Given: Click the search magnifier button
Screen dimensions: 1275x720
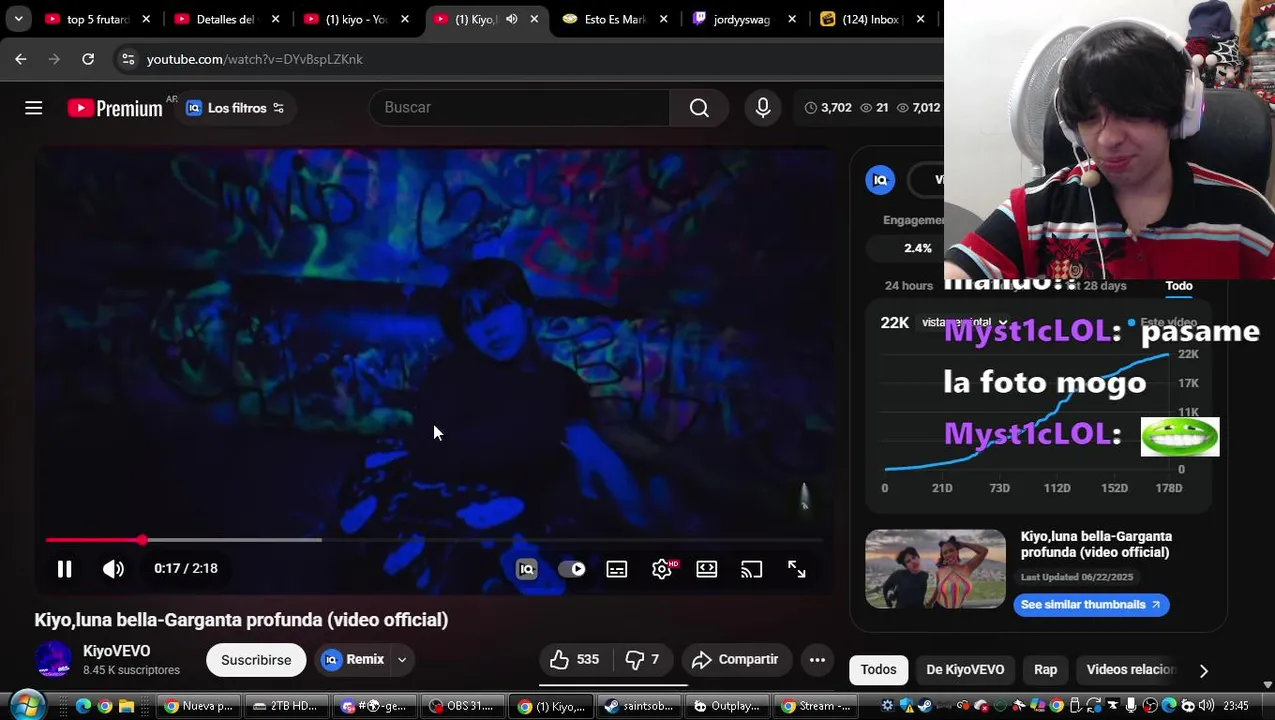Looking at the screenshot, I should coord(699,108).
